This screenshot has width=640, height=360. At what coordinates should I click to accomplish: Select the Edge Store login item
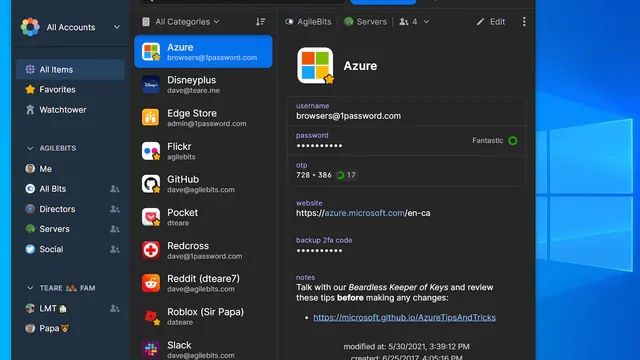[203, 118]
